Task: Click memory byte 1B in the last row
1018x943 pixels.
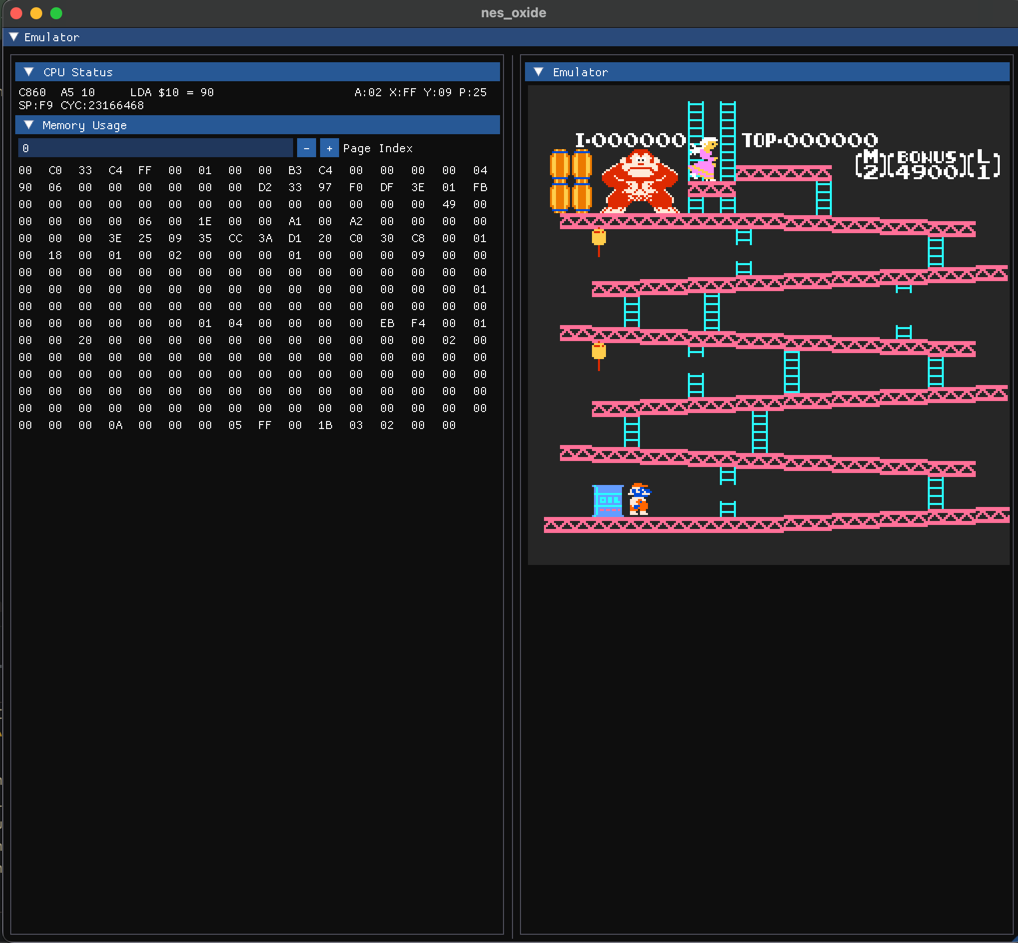Action: pyautogui.click(x=325, y=425)
